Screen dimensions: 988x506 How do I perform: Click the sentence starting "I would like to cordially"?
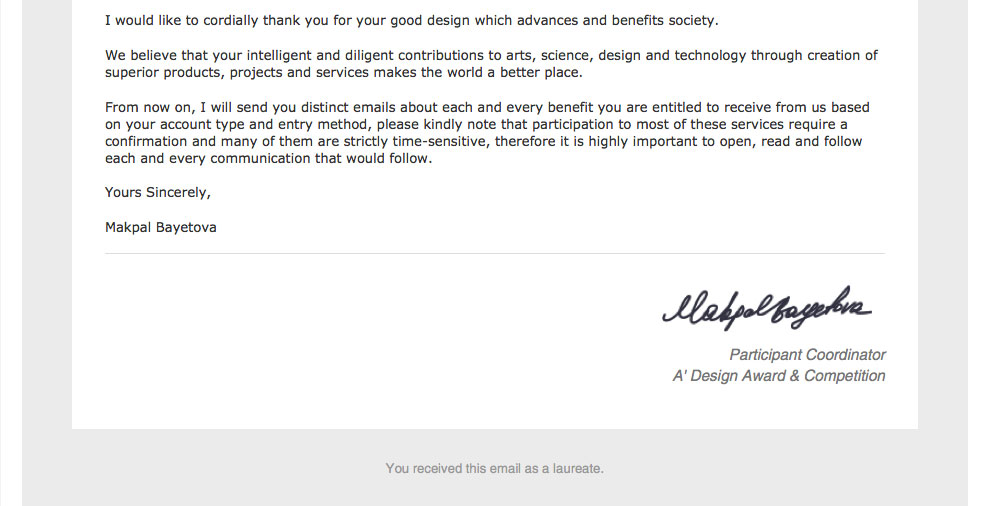click(x=411, y=20)
